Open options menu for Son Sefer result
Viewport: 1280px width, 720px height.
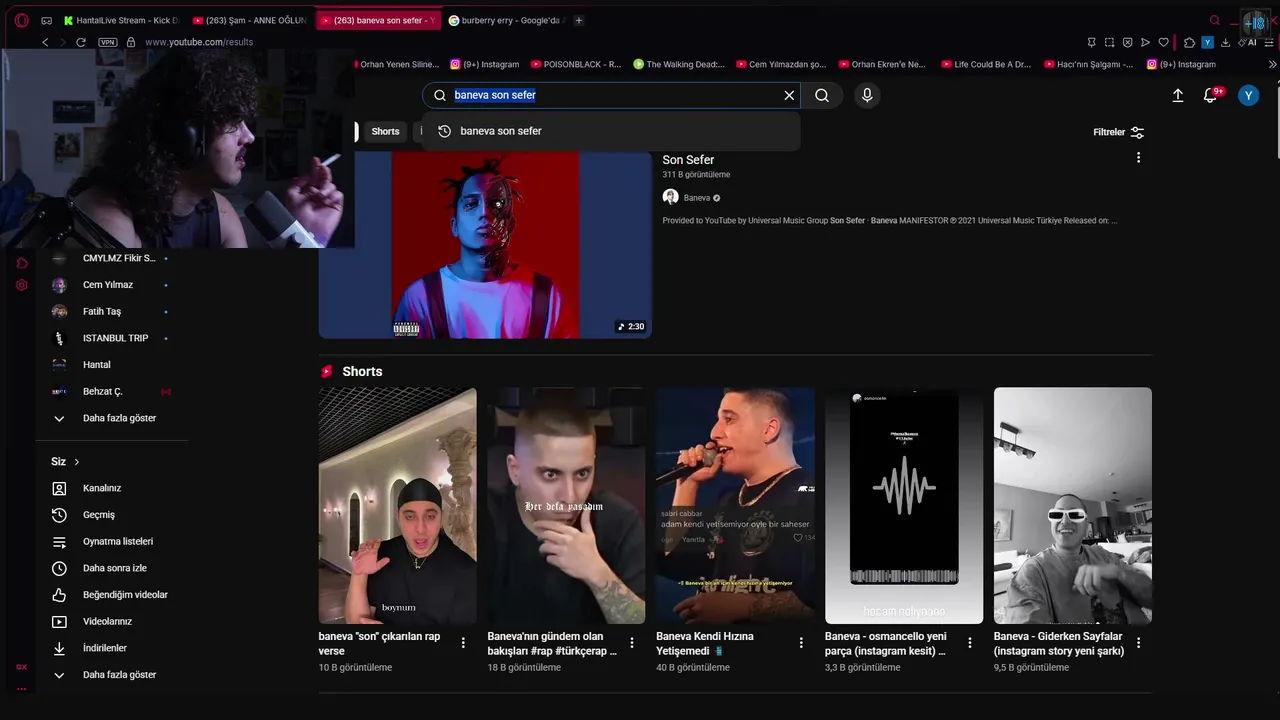(1138, 157)
